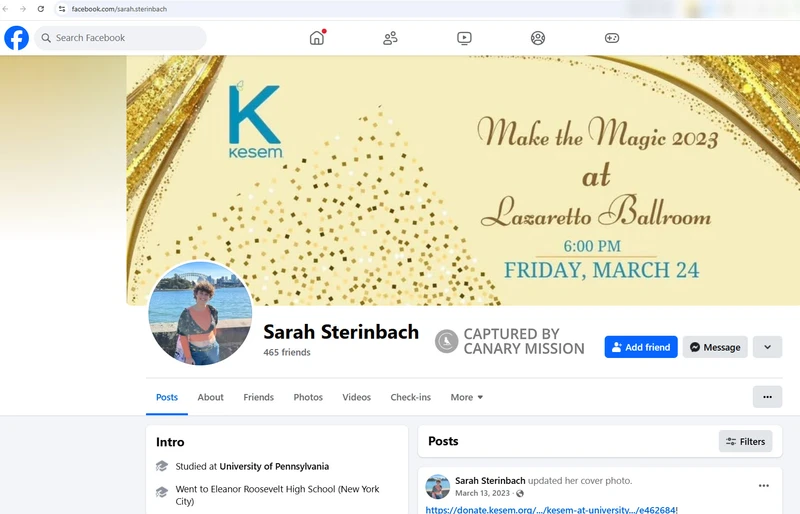Open the three-dot profile options menu
800x514 pixels.
coord(767,397)
